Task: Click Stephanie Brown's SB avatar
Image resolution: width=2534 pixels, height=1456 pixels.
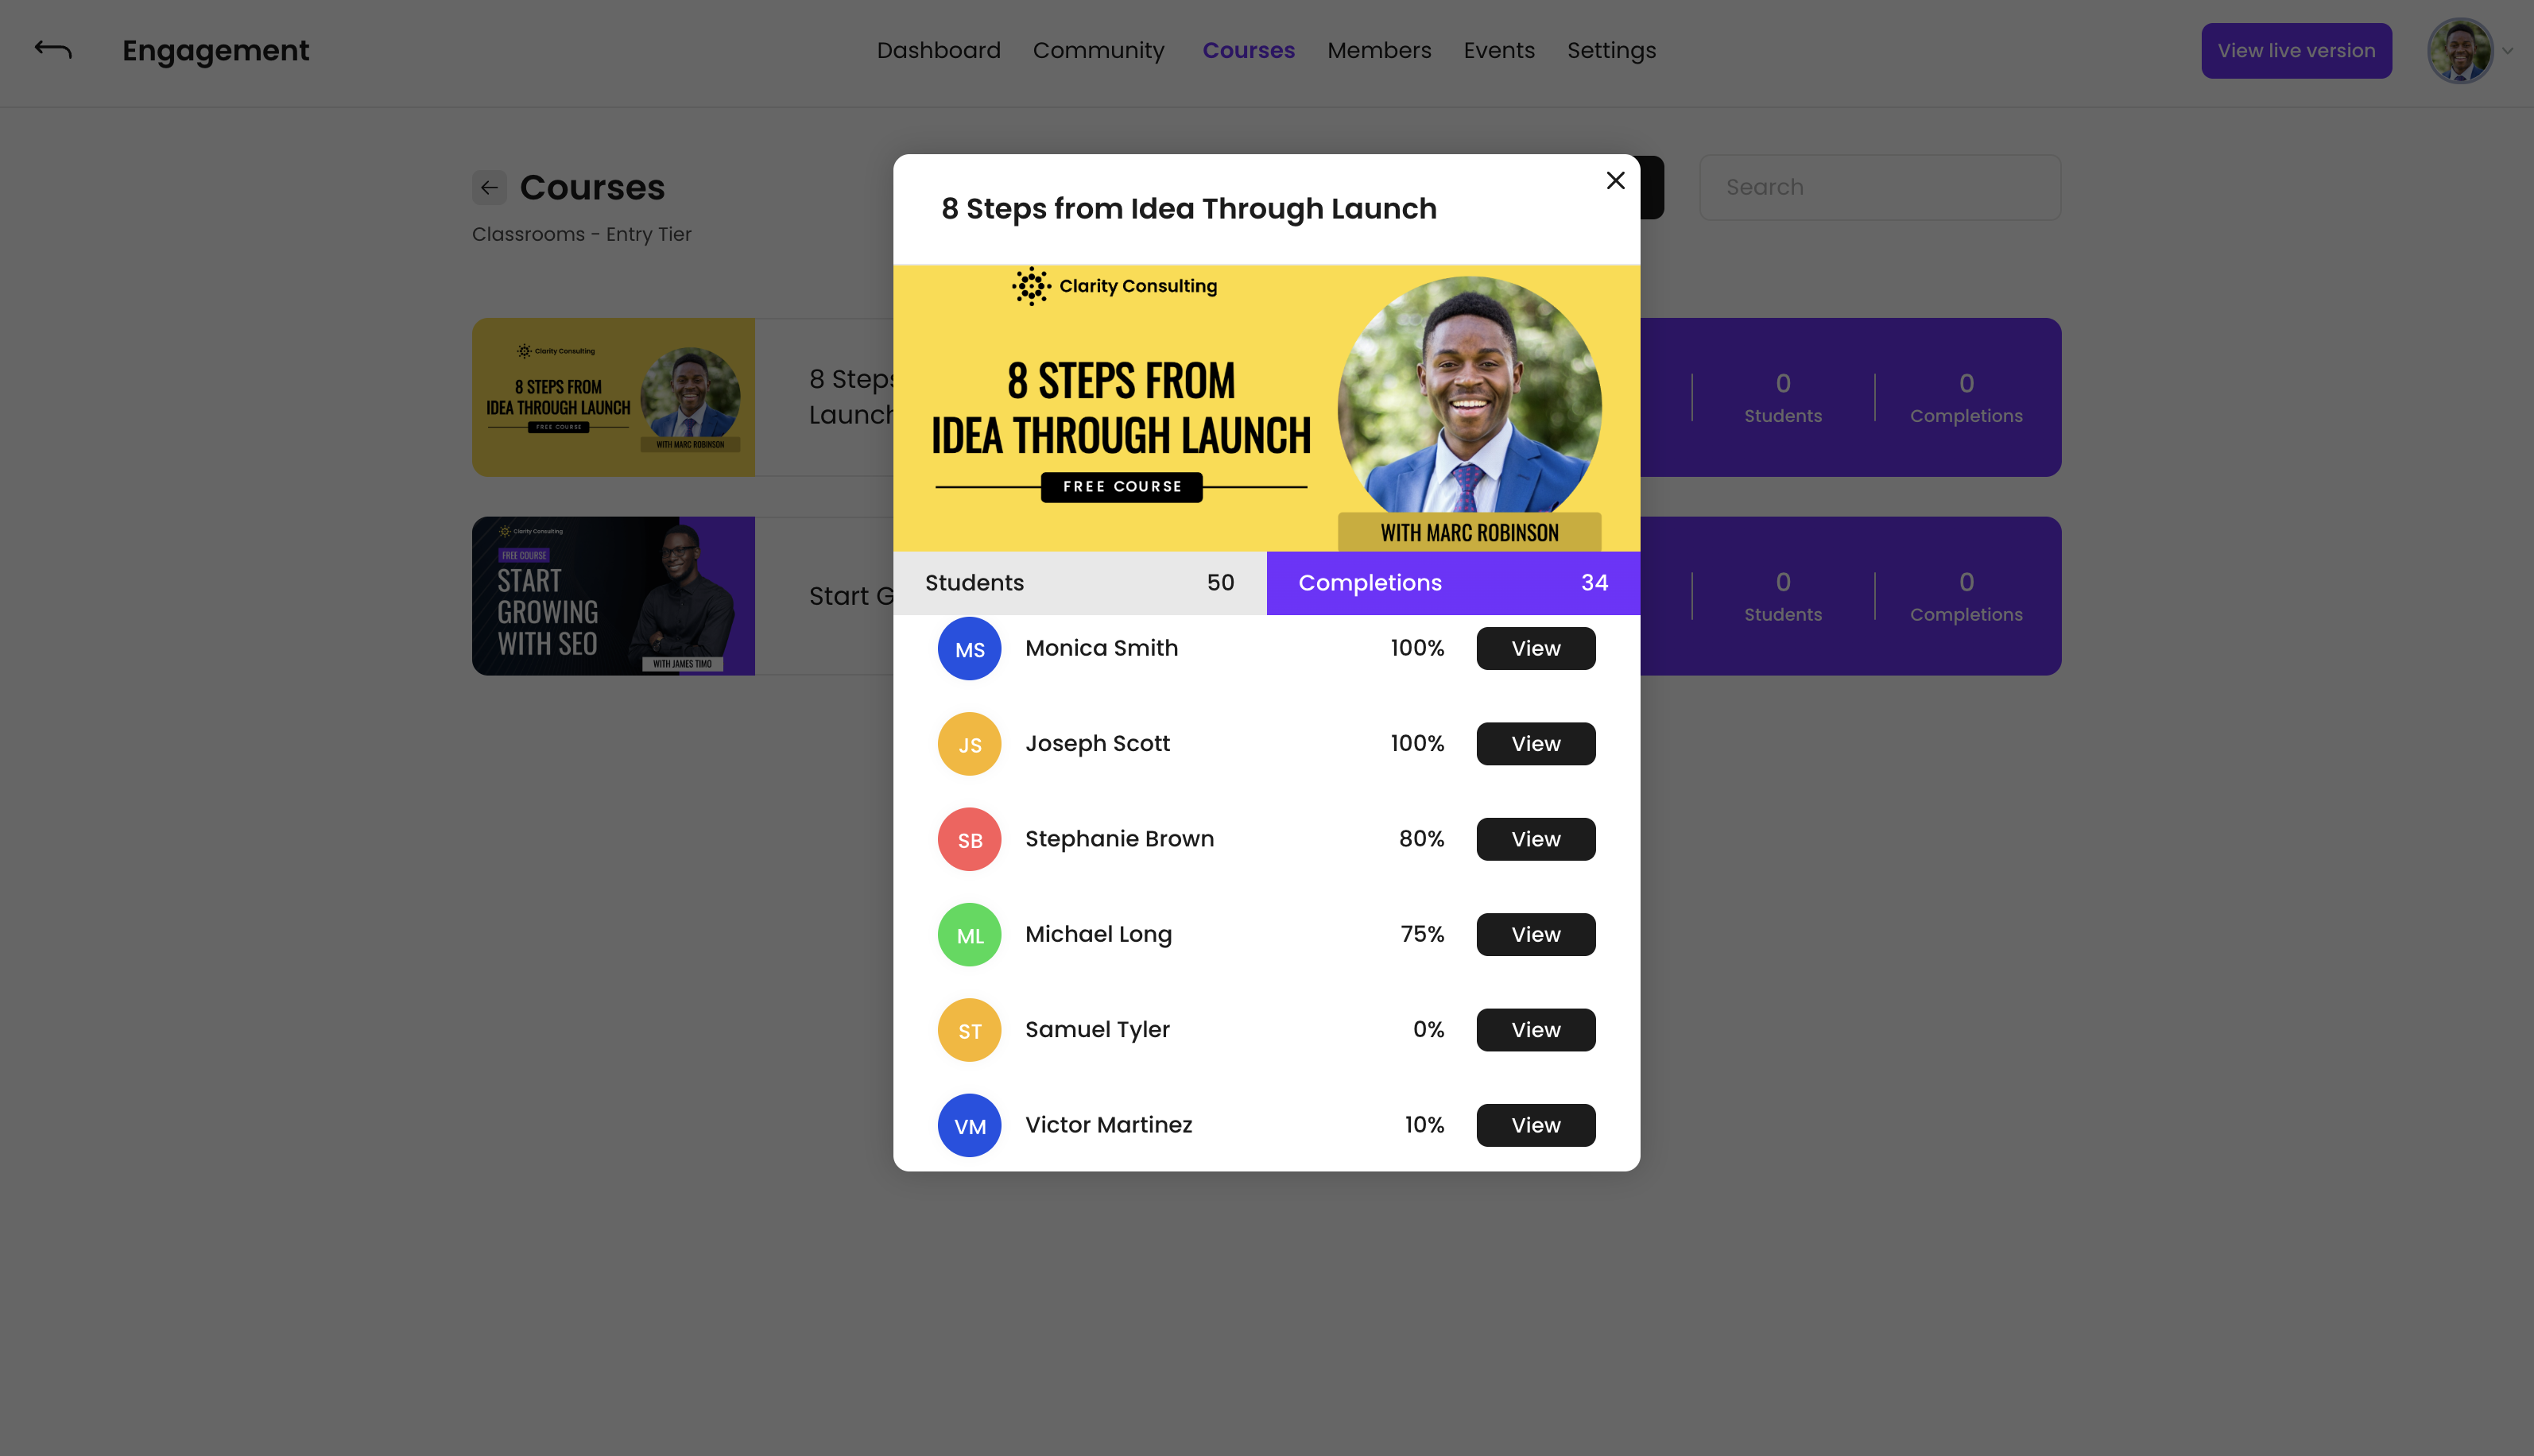Action: (969, 839)
